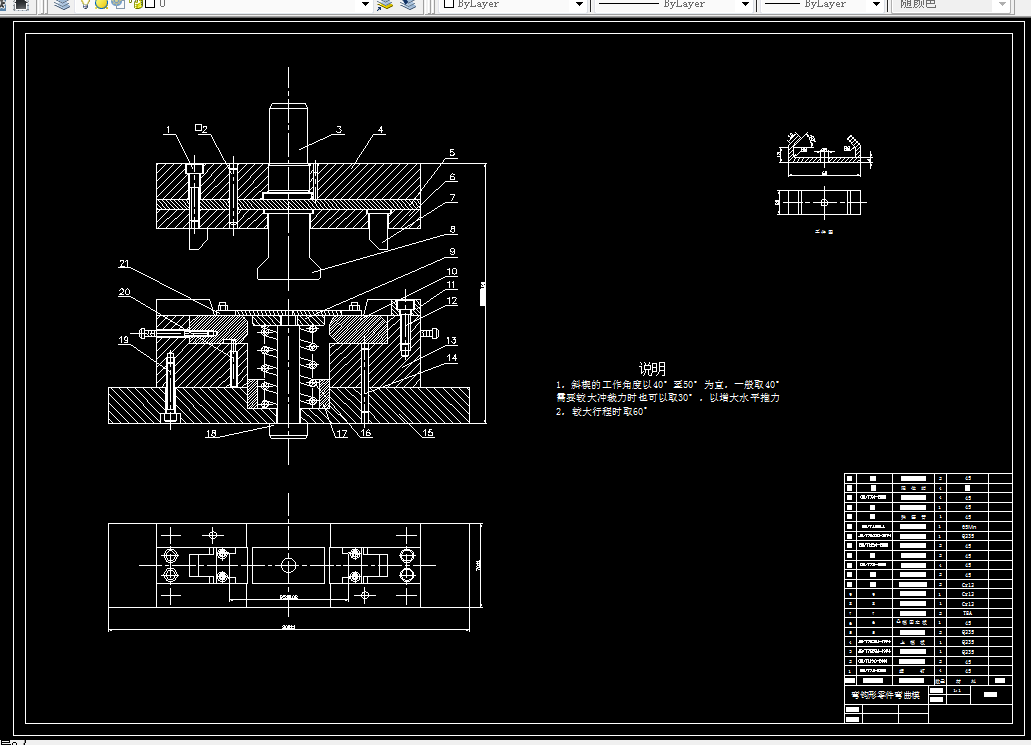Select part callout 13 on the right
1031x745 pixels.
point(451,341)
